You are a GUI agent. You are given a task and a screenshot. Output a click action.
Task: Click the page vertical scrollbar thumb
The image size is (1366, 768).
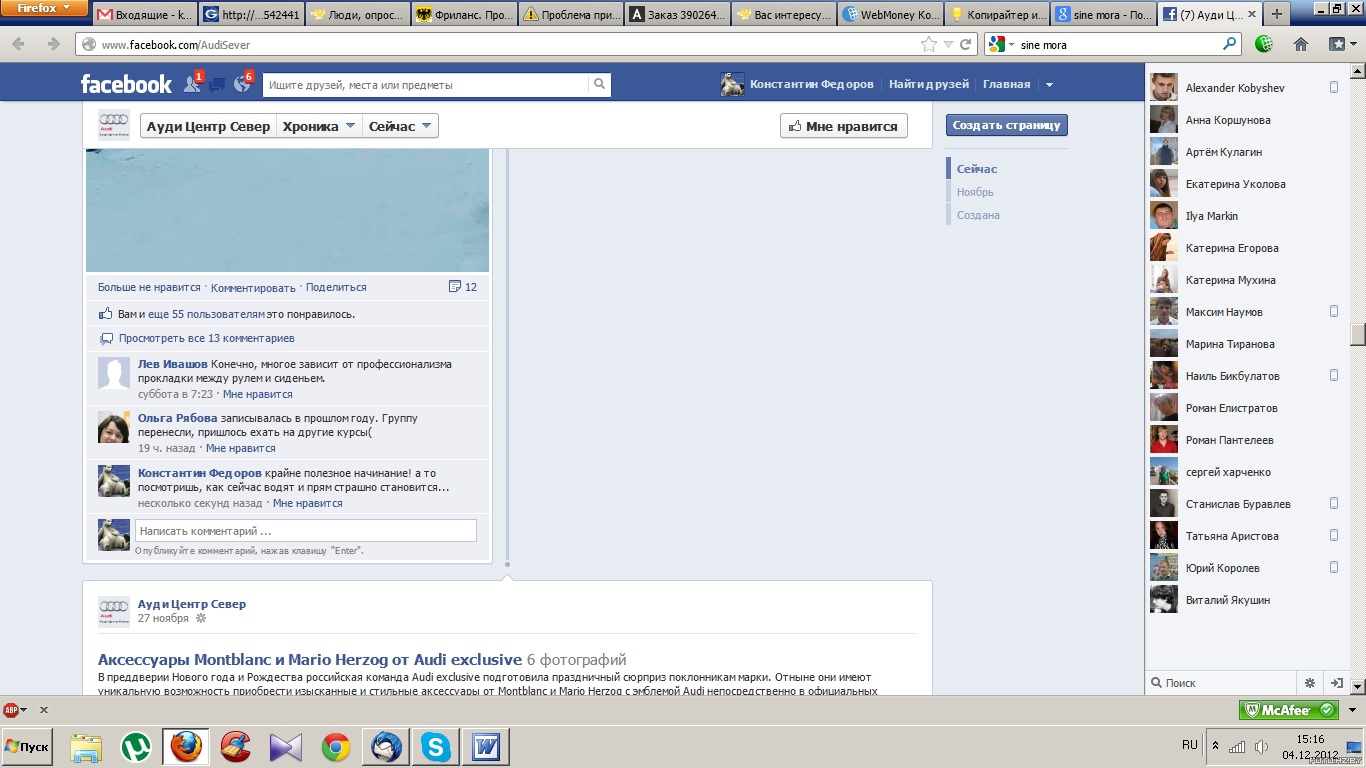point(1357,334)
